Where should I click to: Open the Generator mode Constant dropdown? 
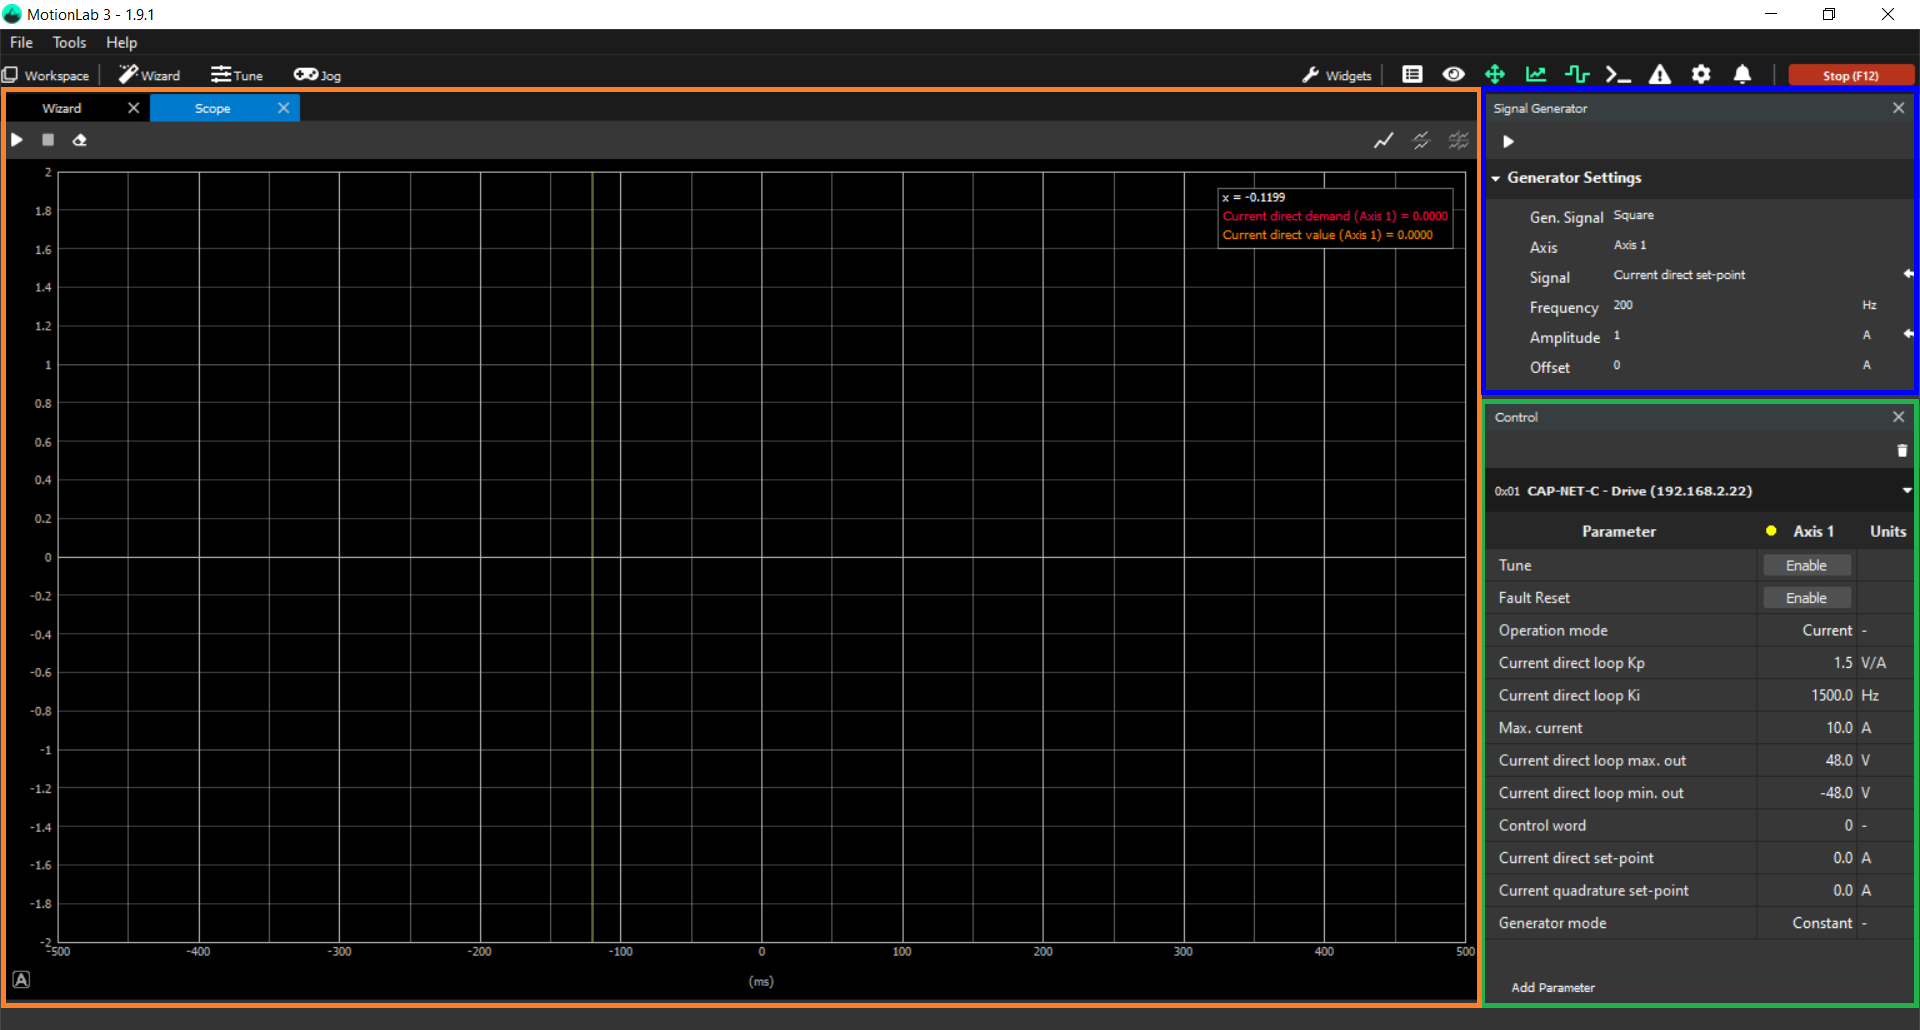[1806, 923]
